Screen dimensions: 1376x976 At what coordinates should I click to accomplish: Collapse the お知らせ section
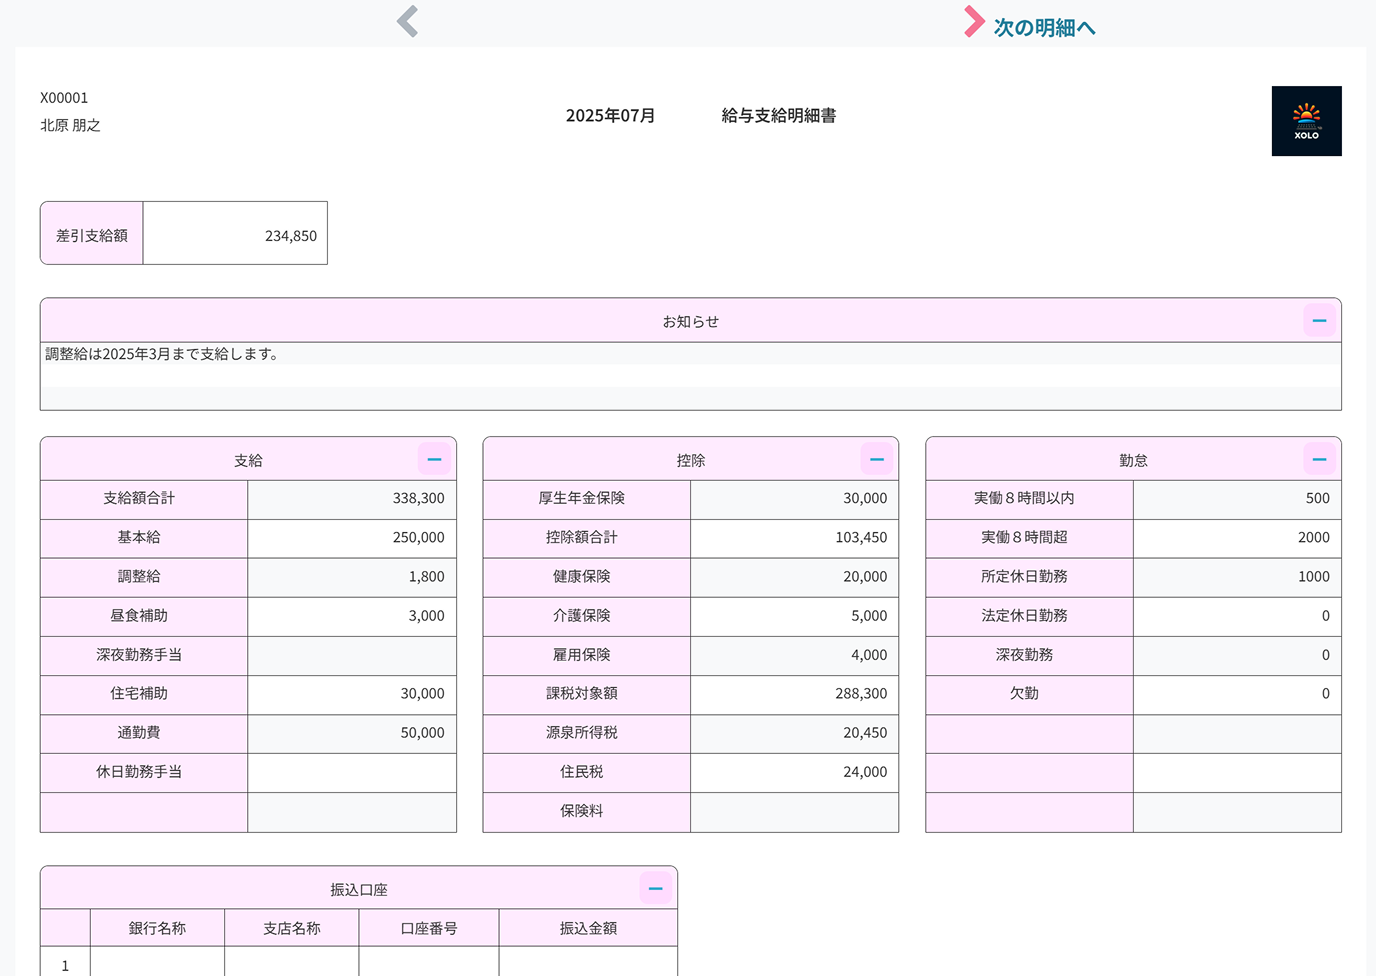1319,321
